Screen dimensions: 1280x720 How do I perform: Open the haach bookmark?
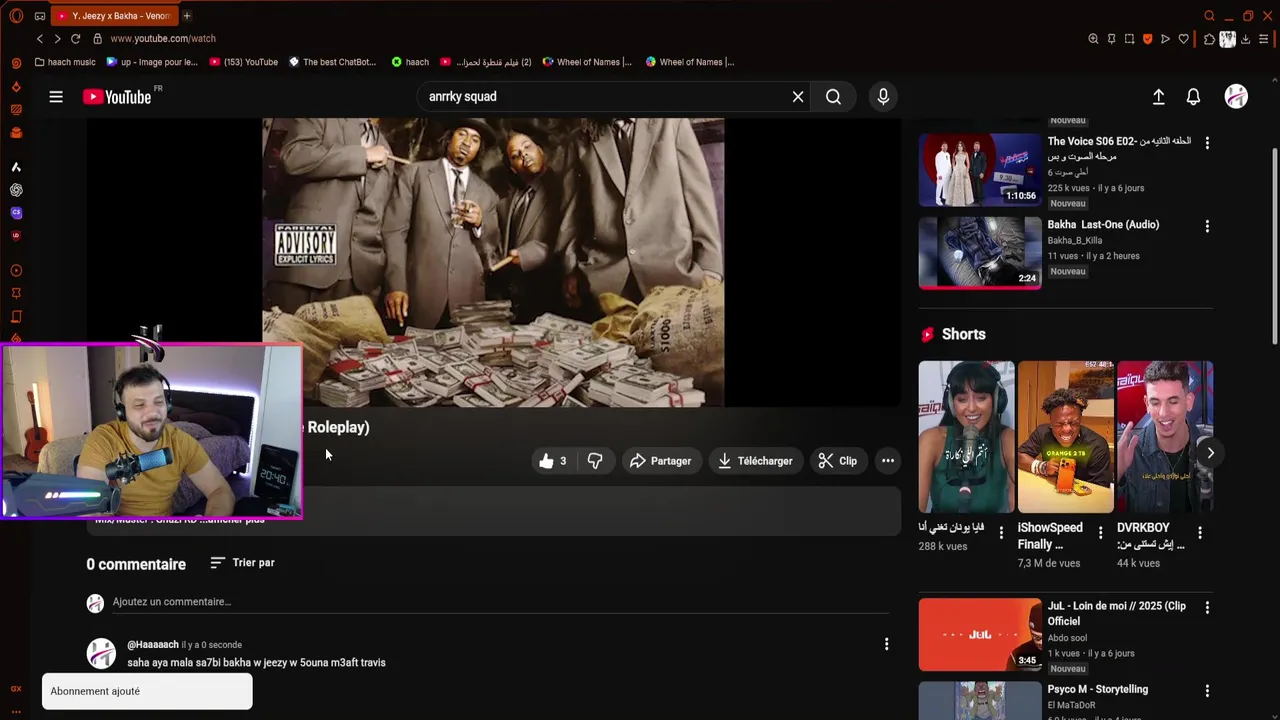[x=410, y=62]
